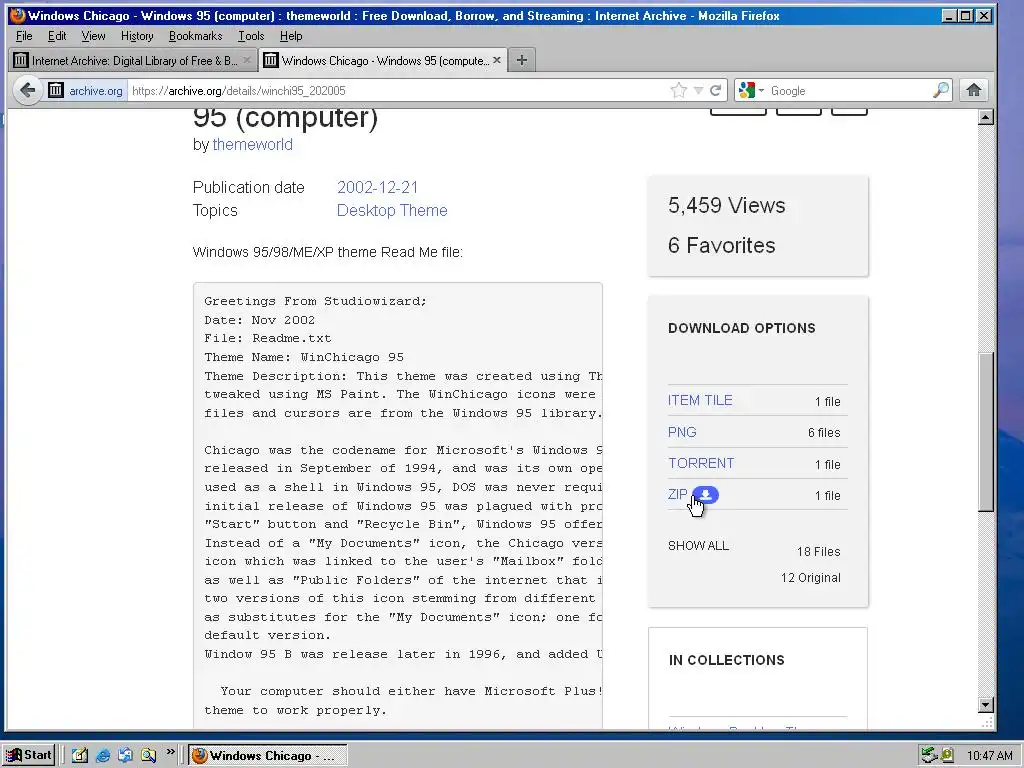Bookmark this page with the star icon
Image resolution: width=1024 pixels, height=768 pixels.
click(x=679, y=90)
